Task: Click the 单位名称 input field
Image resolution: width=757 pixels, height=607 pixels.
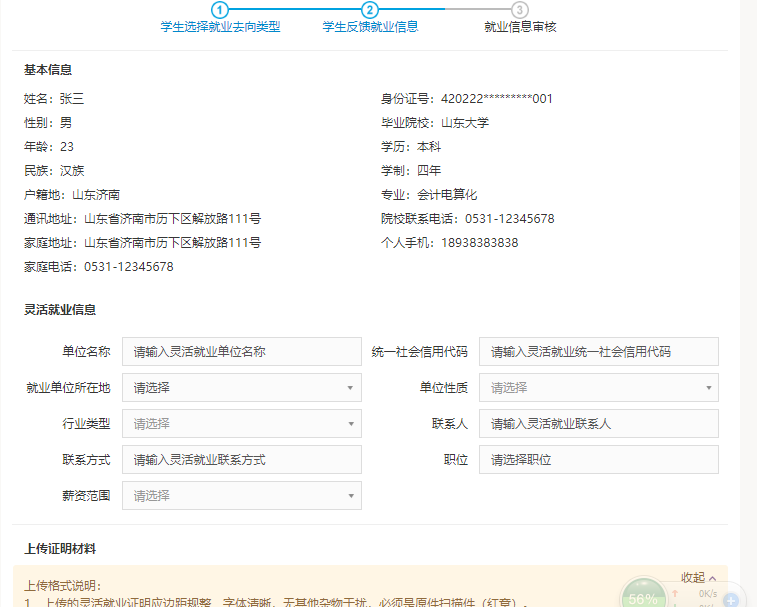Action: [241, 352]
